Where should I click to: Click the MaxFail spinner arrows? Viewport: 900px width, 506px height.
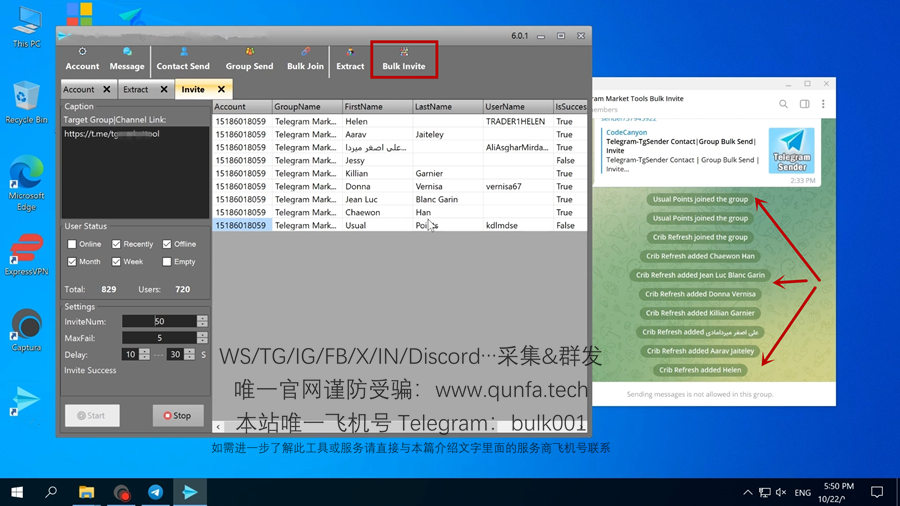click(202, 338)
